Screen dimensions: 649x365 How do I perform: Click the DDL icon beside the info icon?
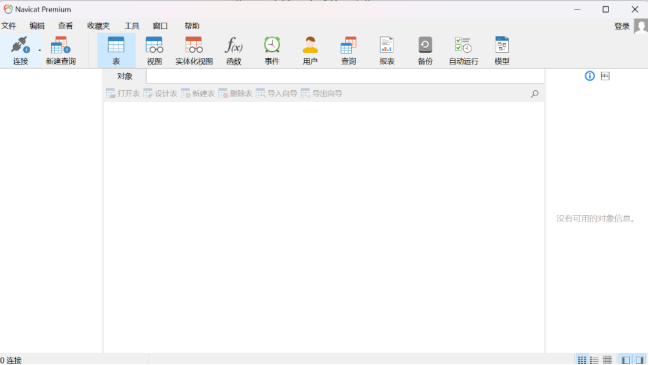(x=605, y=76)
